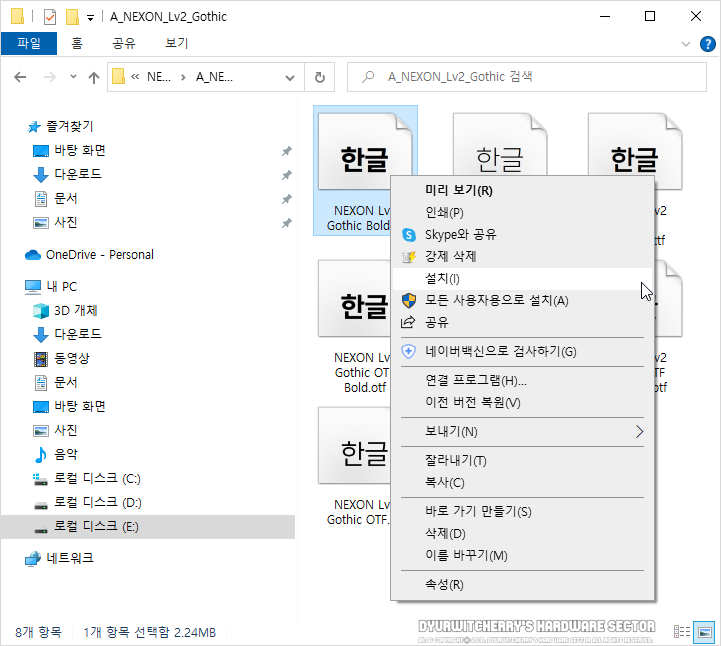Image resolution: width=721 pixels, height=646 pixels.
Task: Unpin 바탕 화면 using its pin icon
Action: coord(286,151)
